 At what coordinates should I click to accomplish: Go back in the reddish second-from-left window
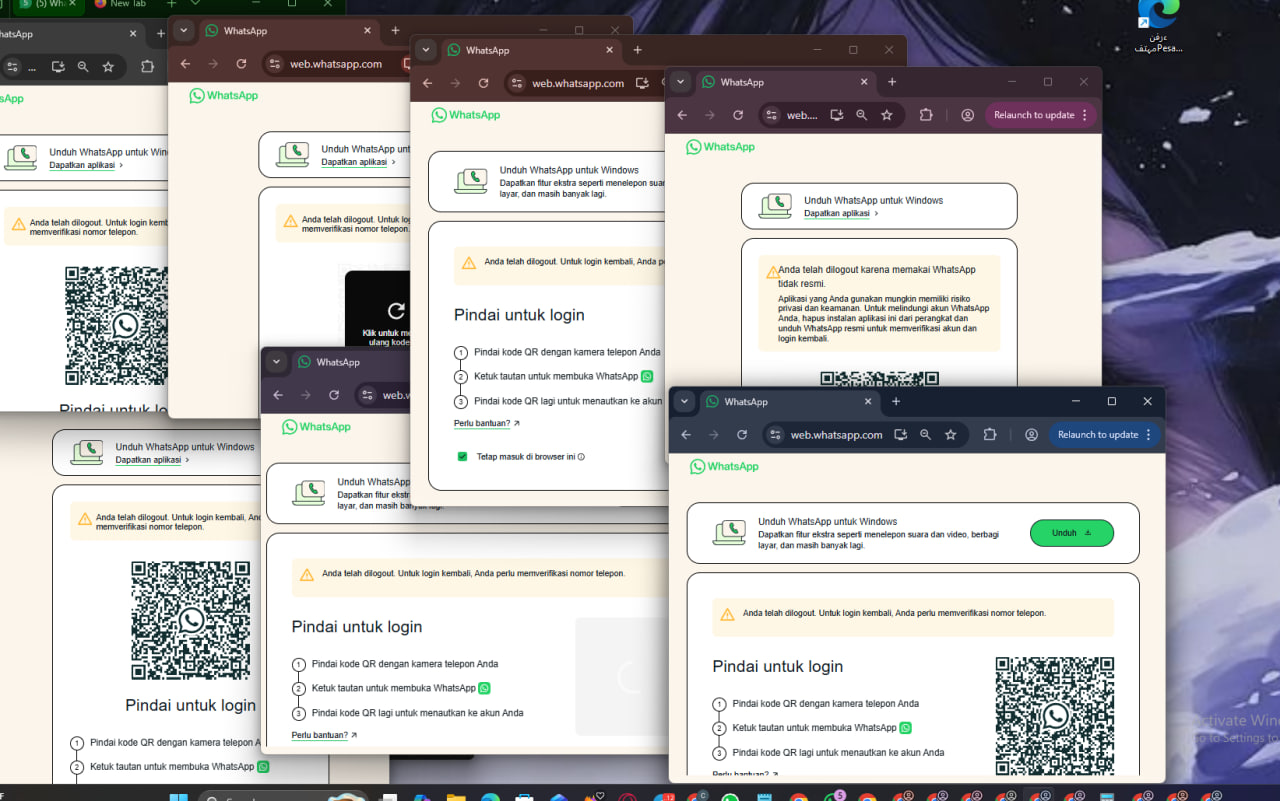[185, 64]
